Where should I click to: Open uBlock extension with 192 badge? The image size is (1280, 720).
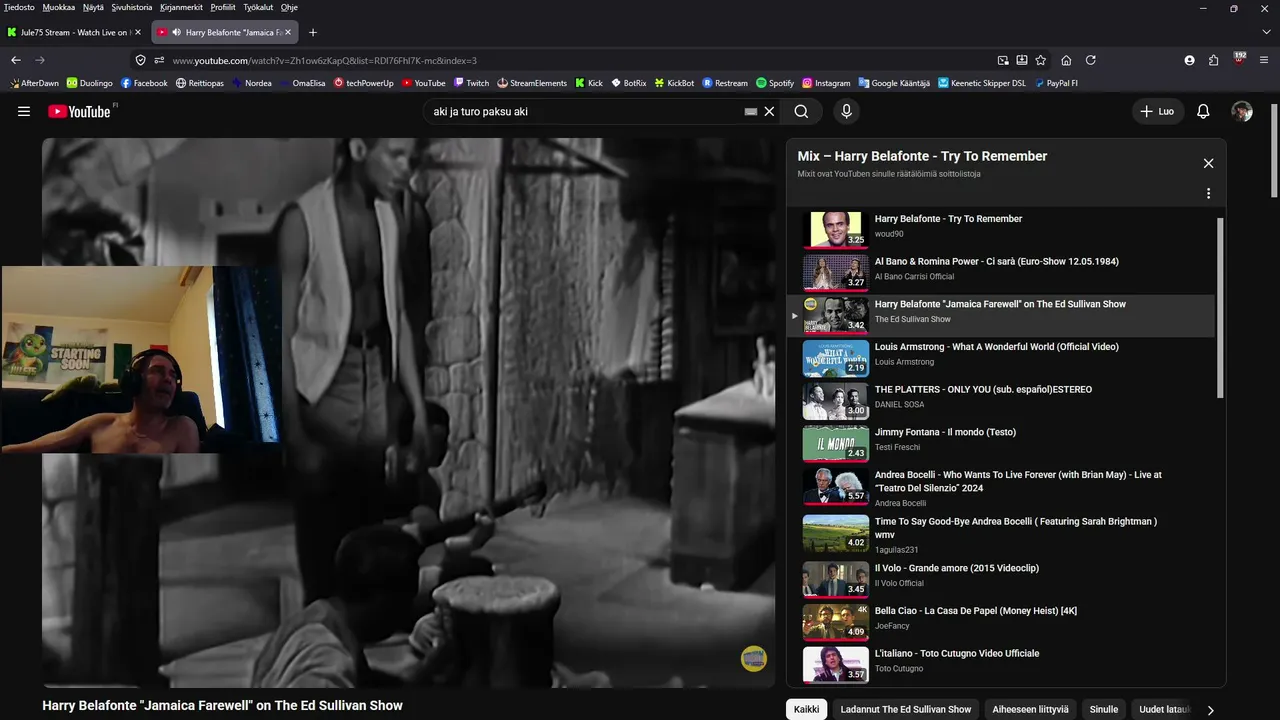pyautogui.click(x=1240, y=59)
